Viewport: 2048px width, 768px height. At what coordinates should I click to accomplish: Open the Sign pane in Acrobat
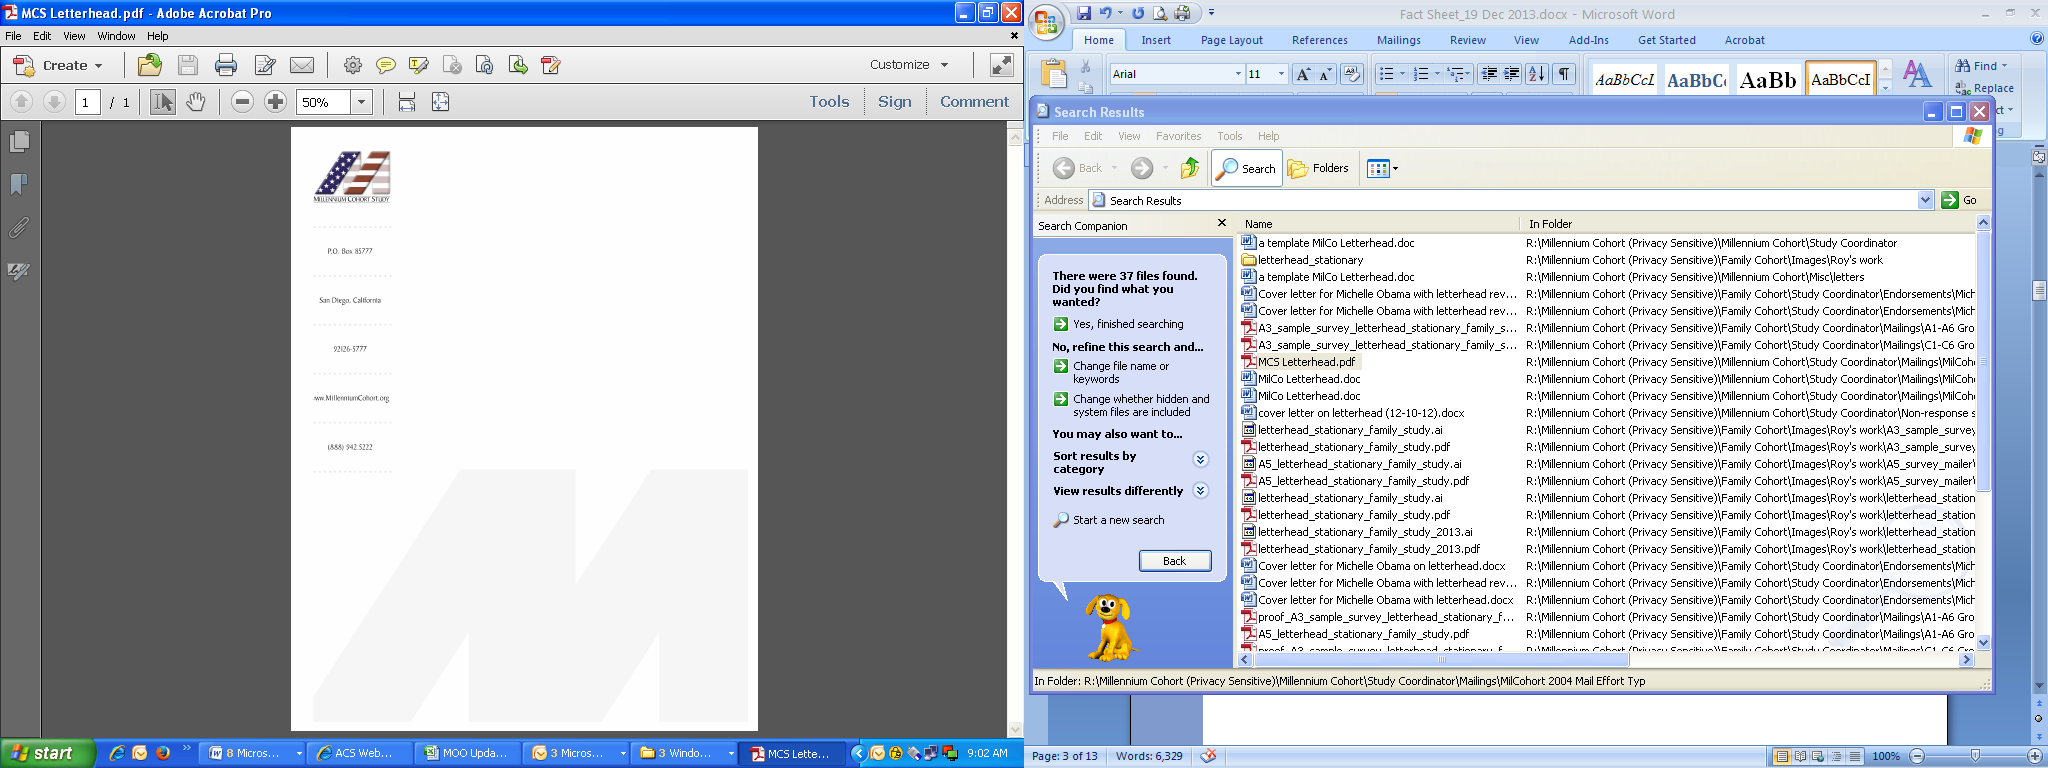tap(895, 102)
